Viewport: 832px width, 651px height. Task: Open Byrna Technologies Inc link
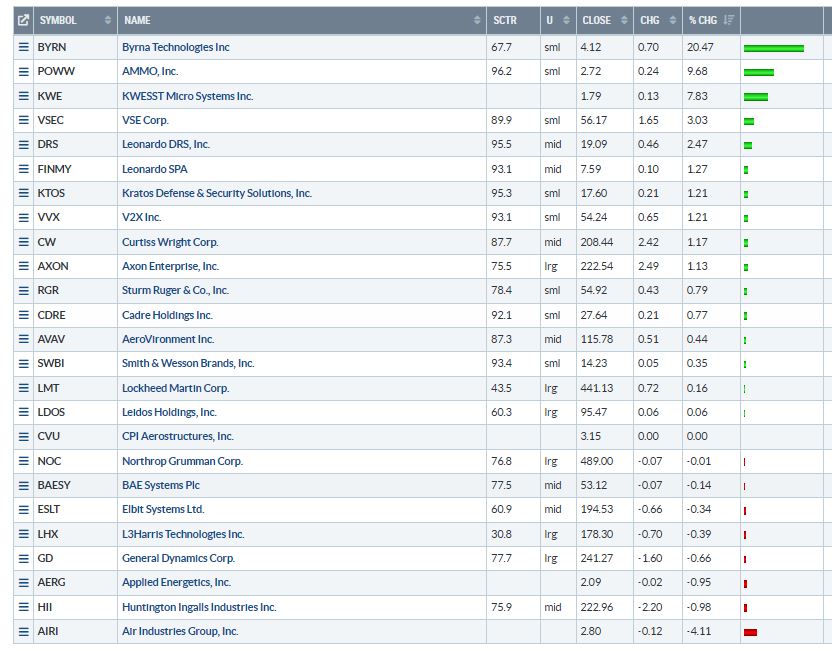[x=176, y=47]
